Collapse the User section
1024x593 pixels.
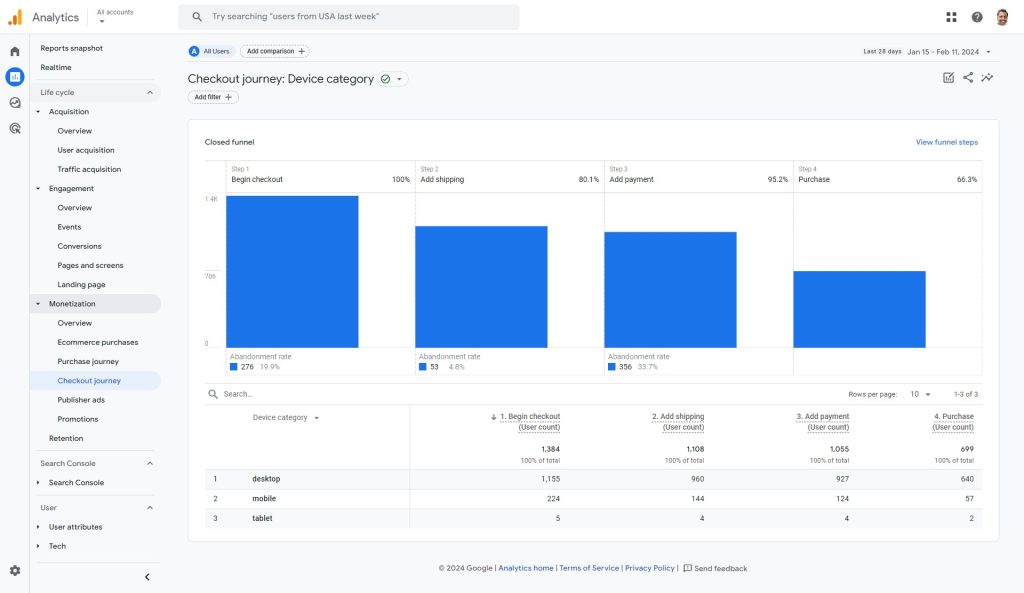pyautogui.click(x=150, y=507)
